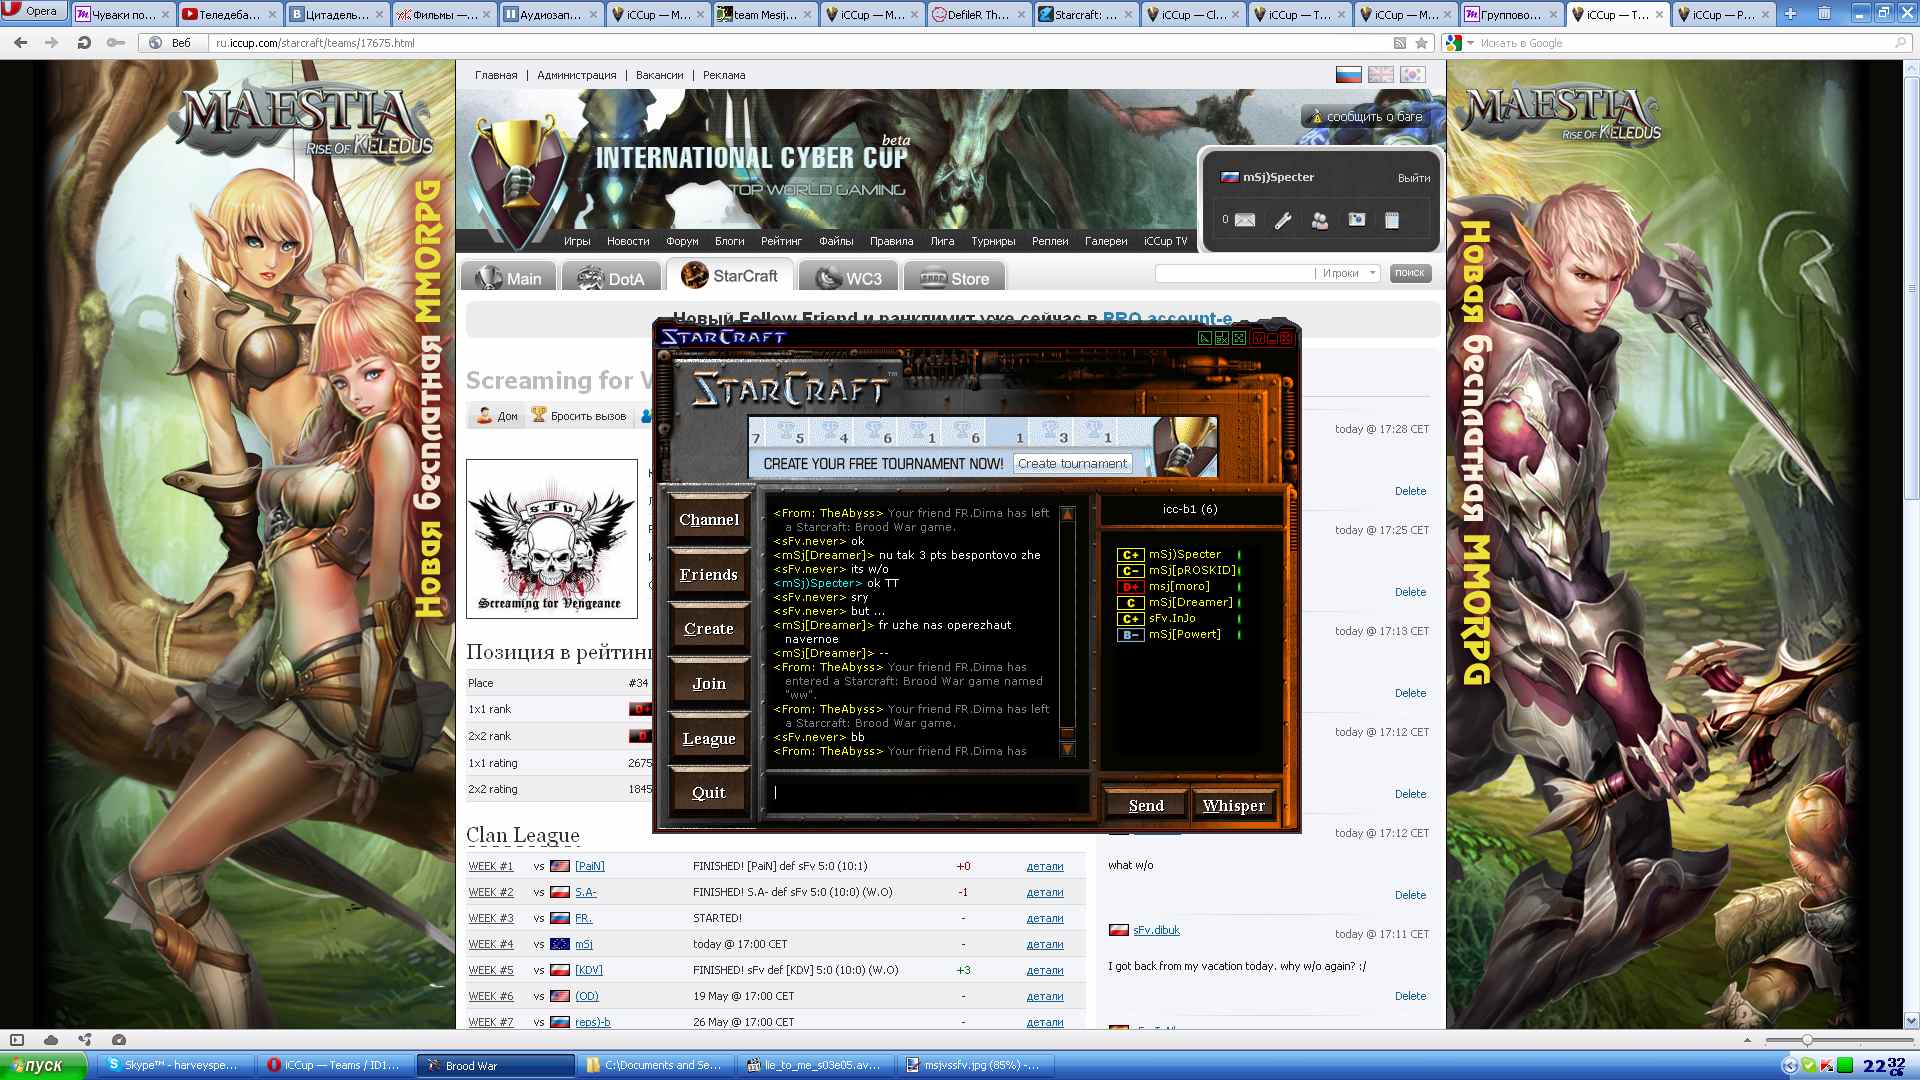Click the Opera Unite share icon in status bar
The height and width of the screenshot is (1080, 1920).
(85, 1040)
